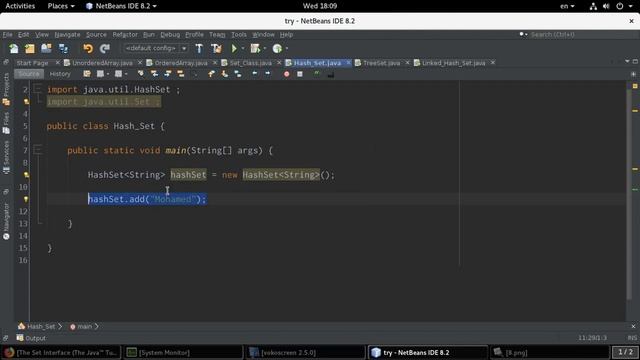Click hint lightbulb beside hashSet.add line
This screenshot has width=640, height=360.
[x=26, y=199]
